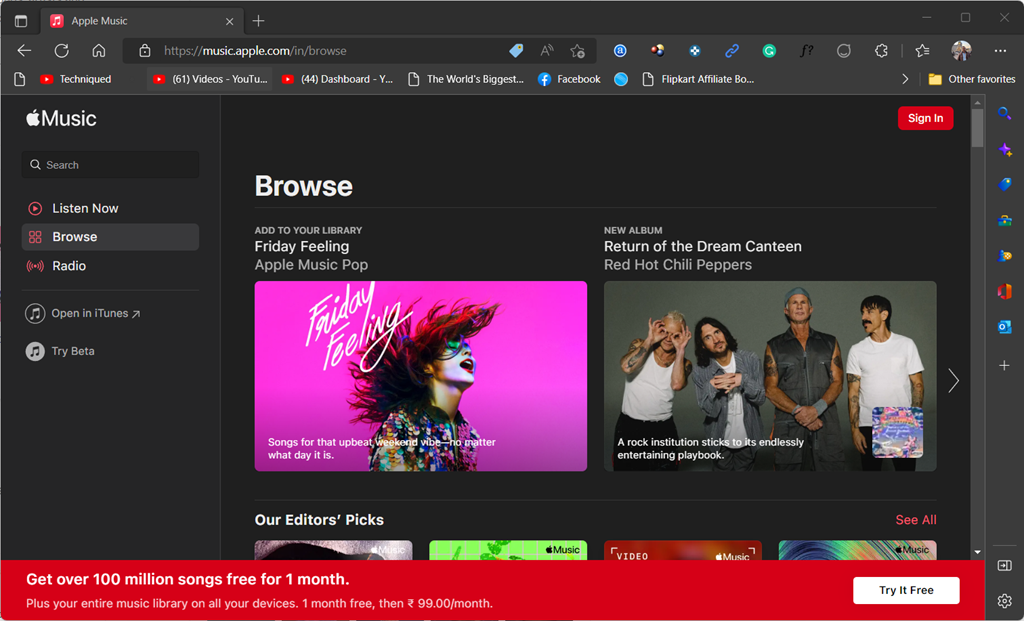Click the Browse grid icon
Screen dimensions: 1024x621
point(35,237)
